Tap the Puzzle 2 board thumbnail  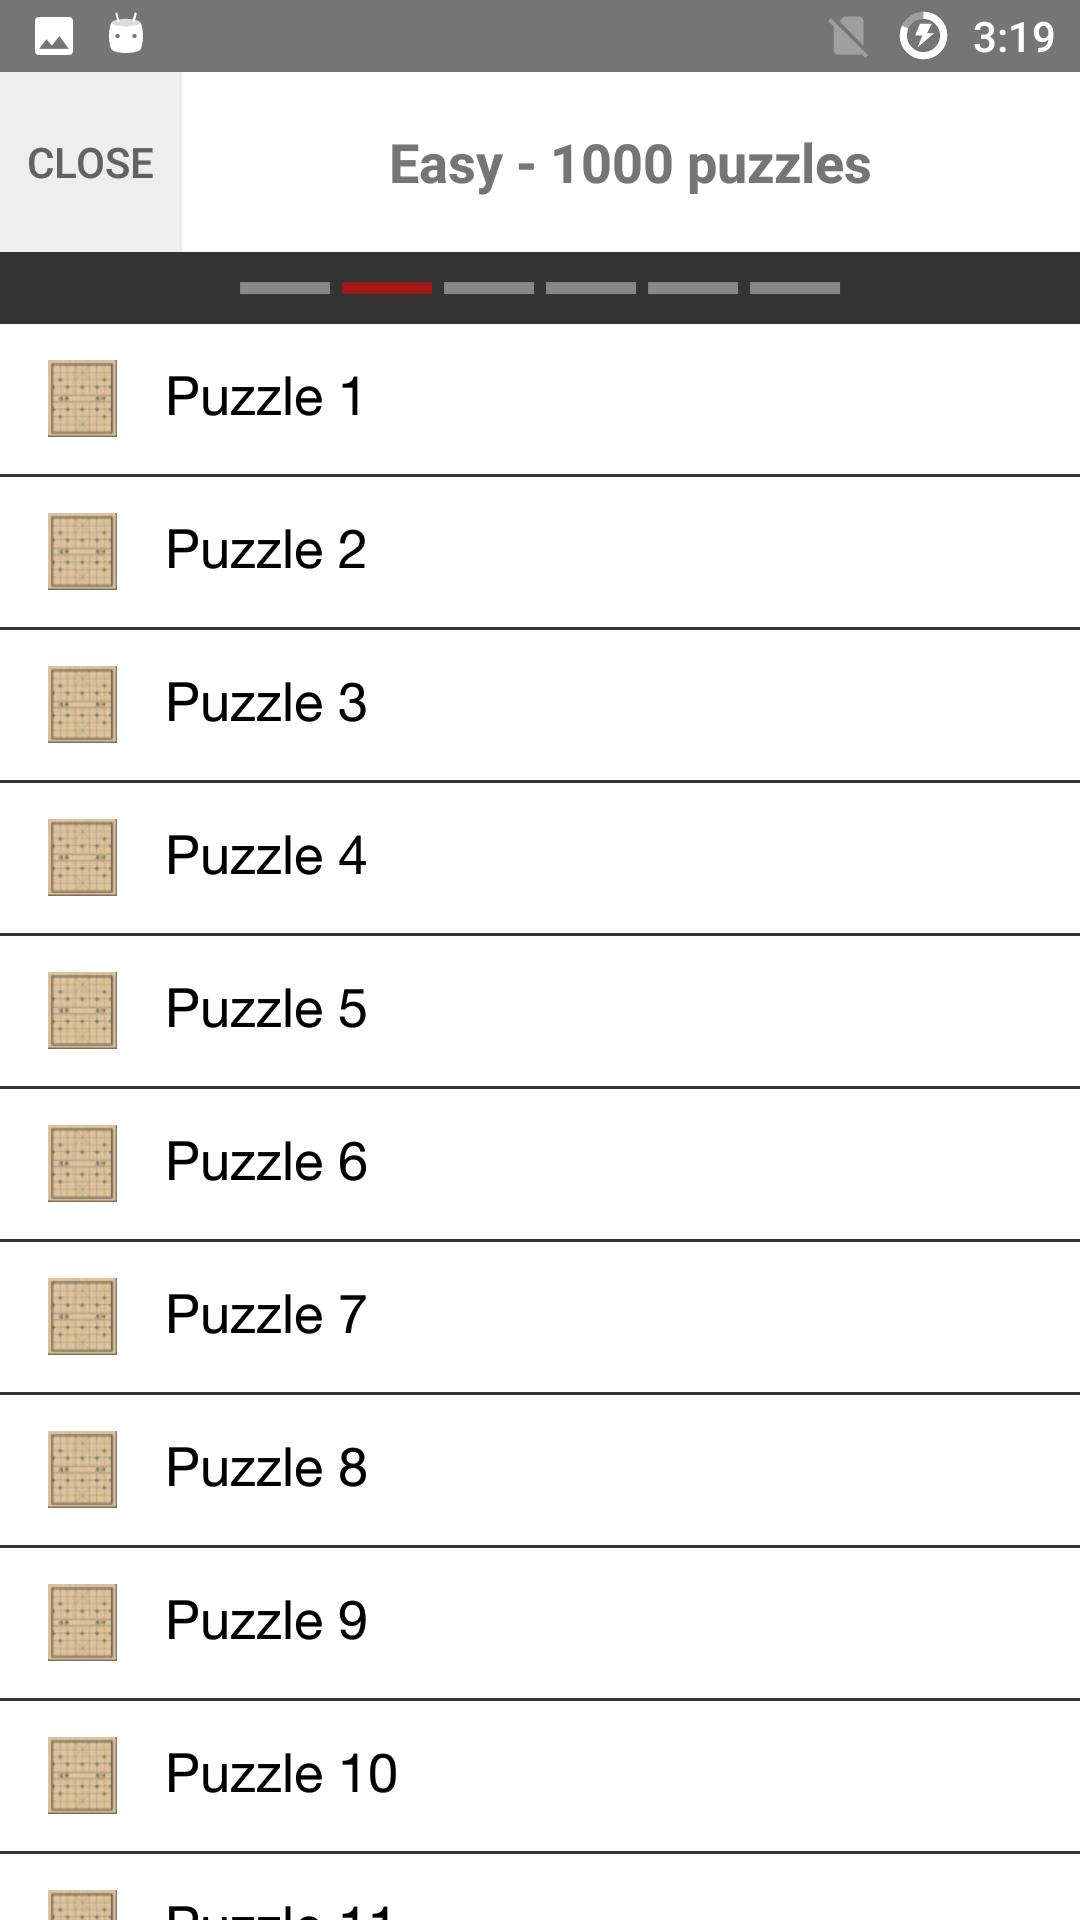point(82,551)
